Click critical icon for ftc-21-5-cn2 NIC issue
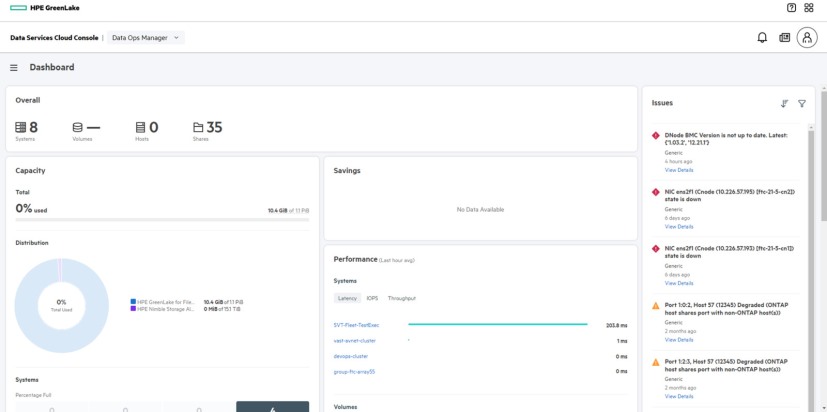 [x=656, y=192]
